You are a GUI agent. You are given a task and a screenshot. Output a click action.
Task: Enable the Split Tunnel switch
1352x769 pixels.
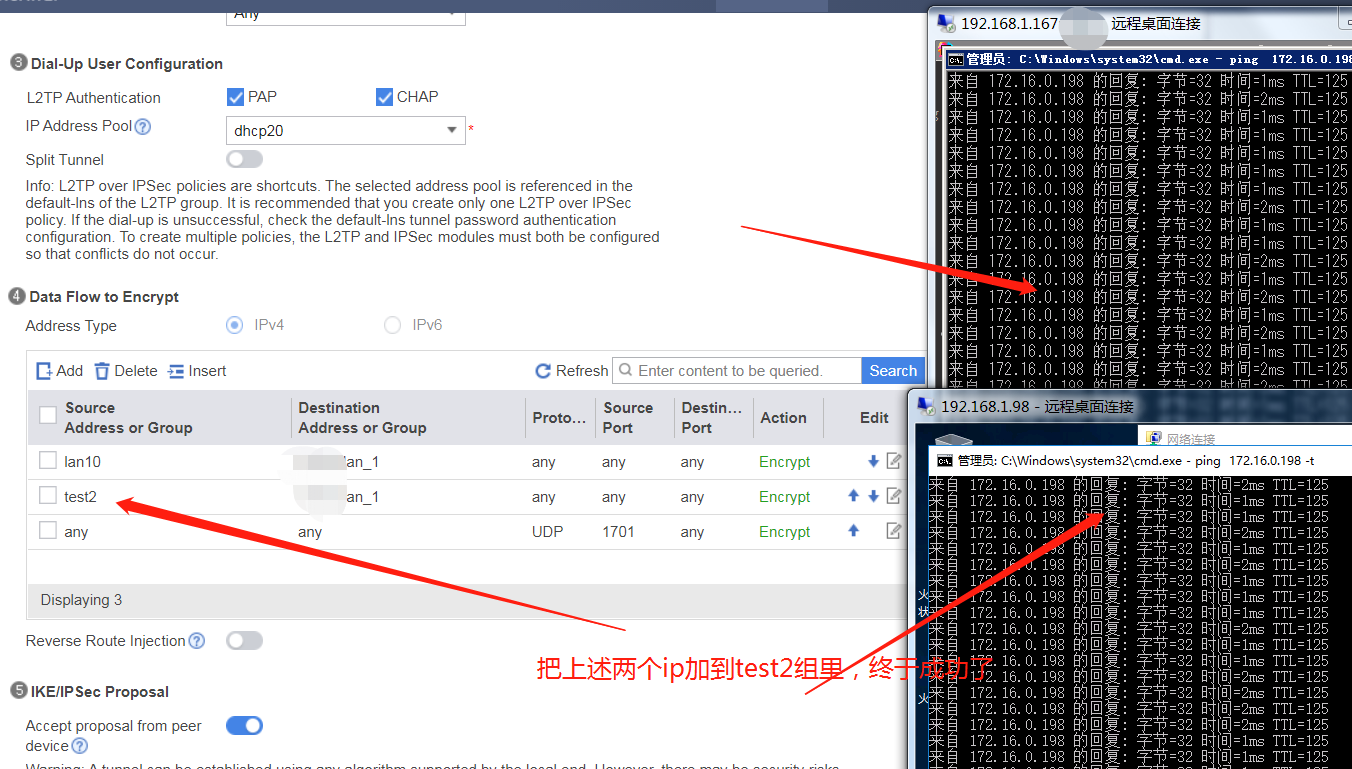coord(244,159)
